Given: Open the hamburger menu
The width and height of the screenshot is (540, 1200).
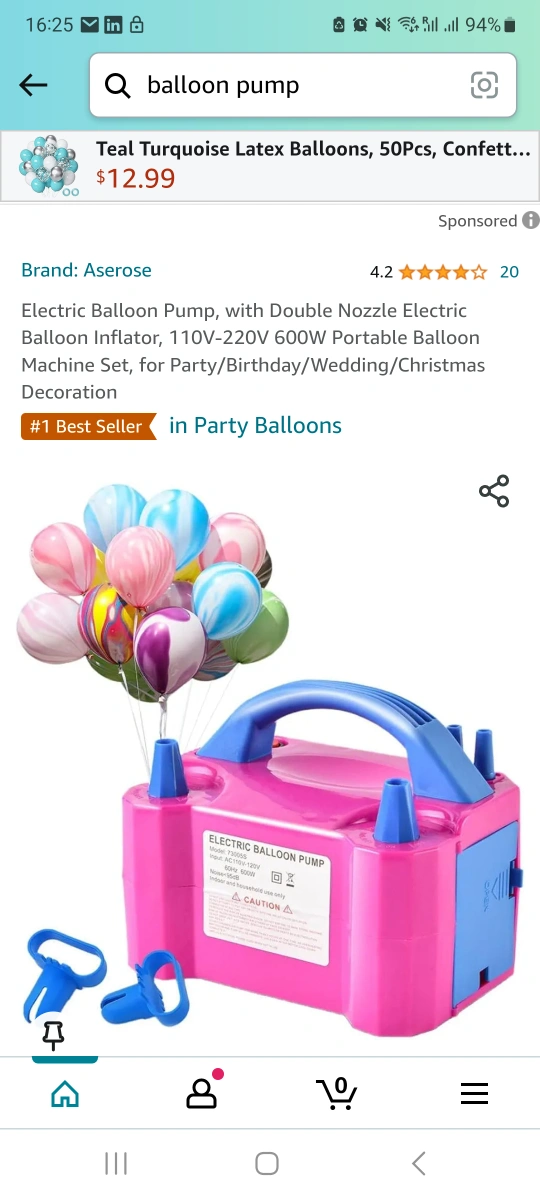Looking at the screenshot, I should coord(474,1094).
